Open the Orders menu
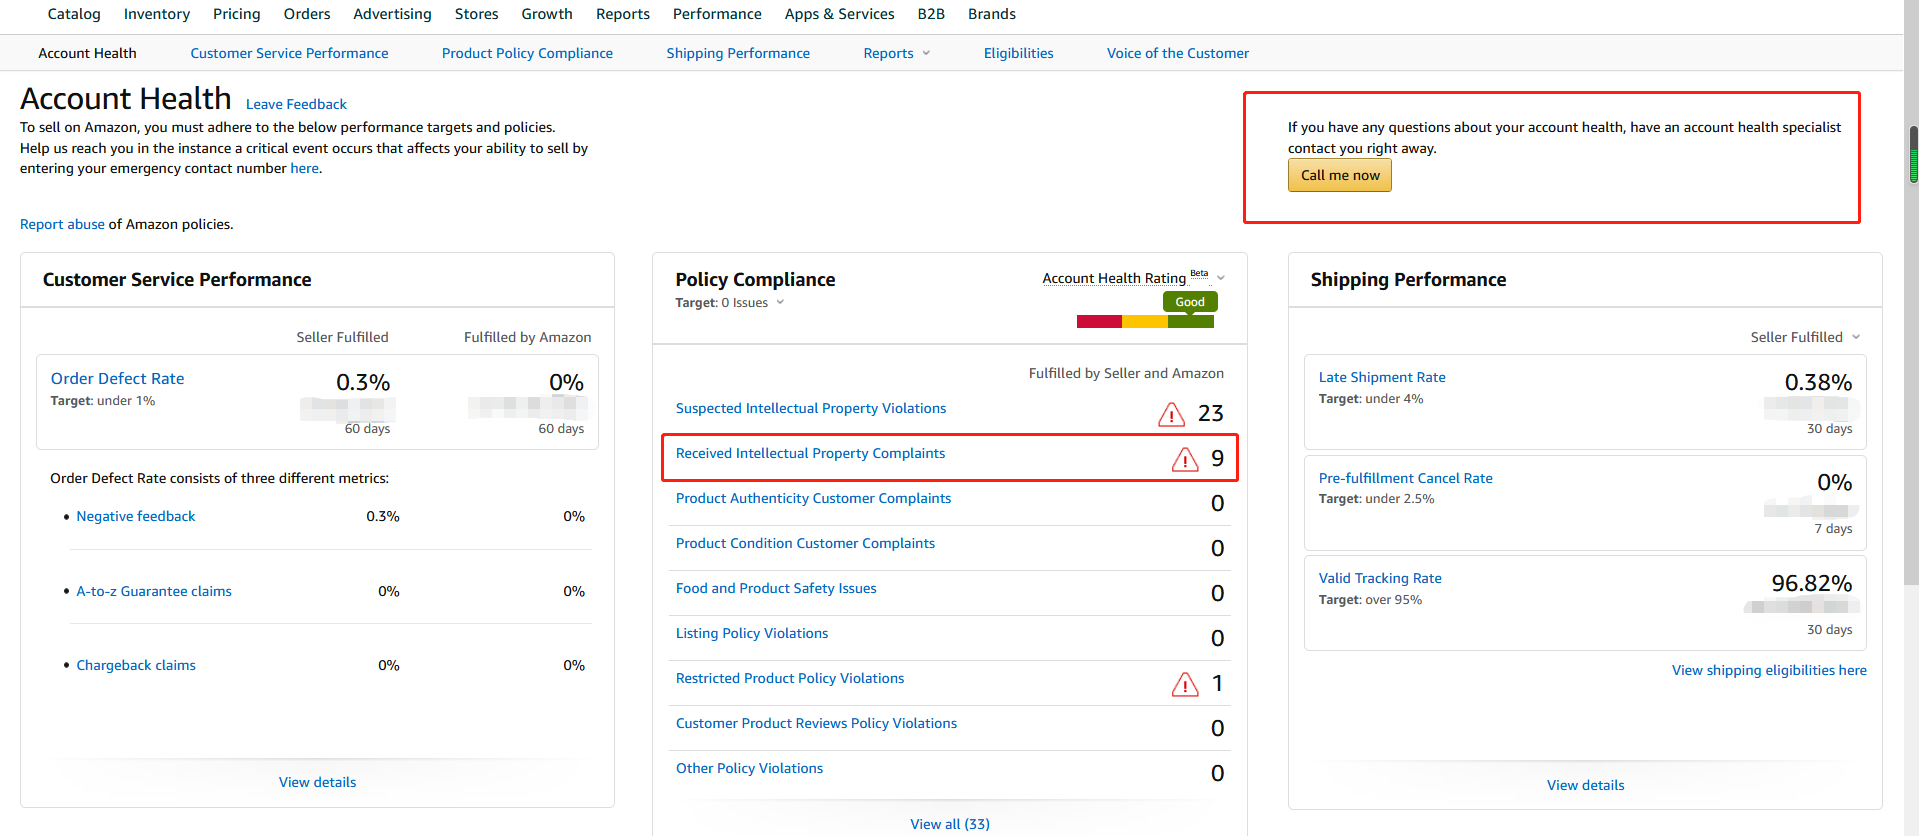 [307, 14]
